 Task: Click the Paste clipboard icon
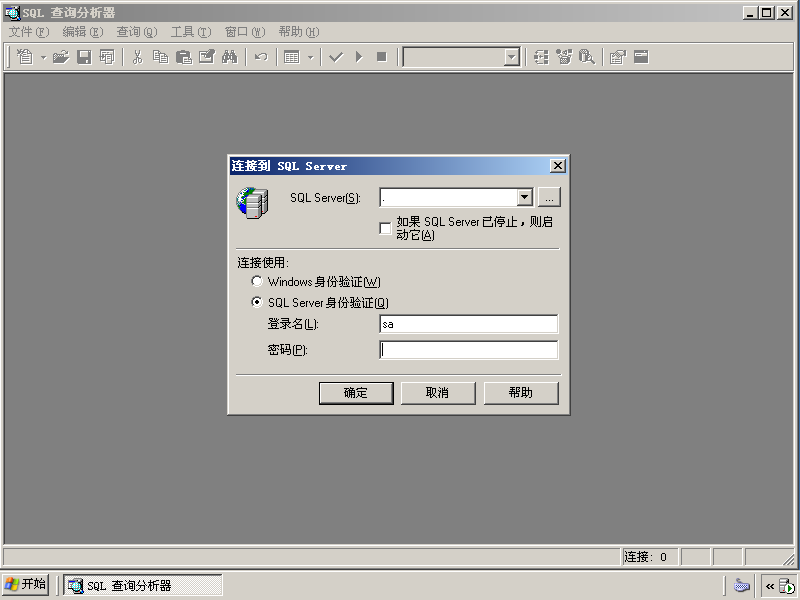(x=184, y=57)
